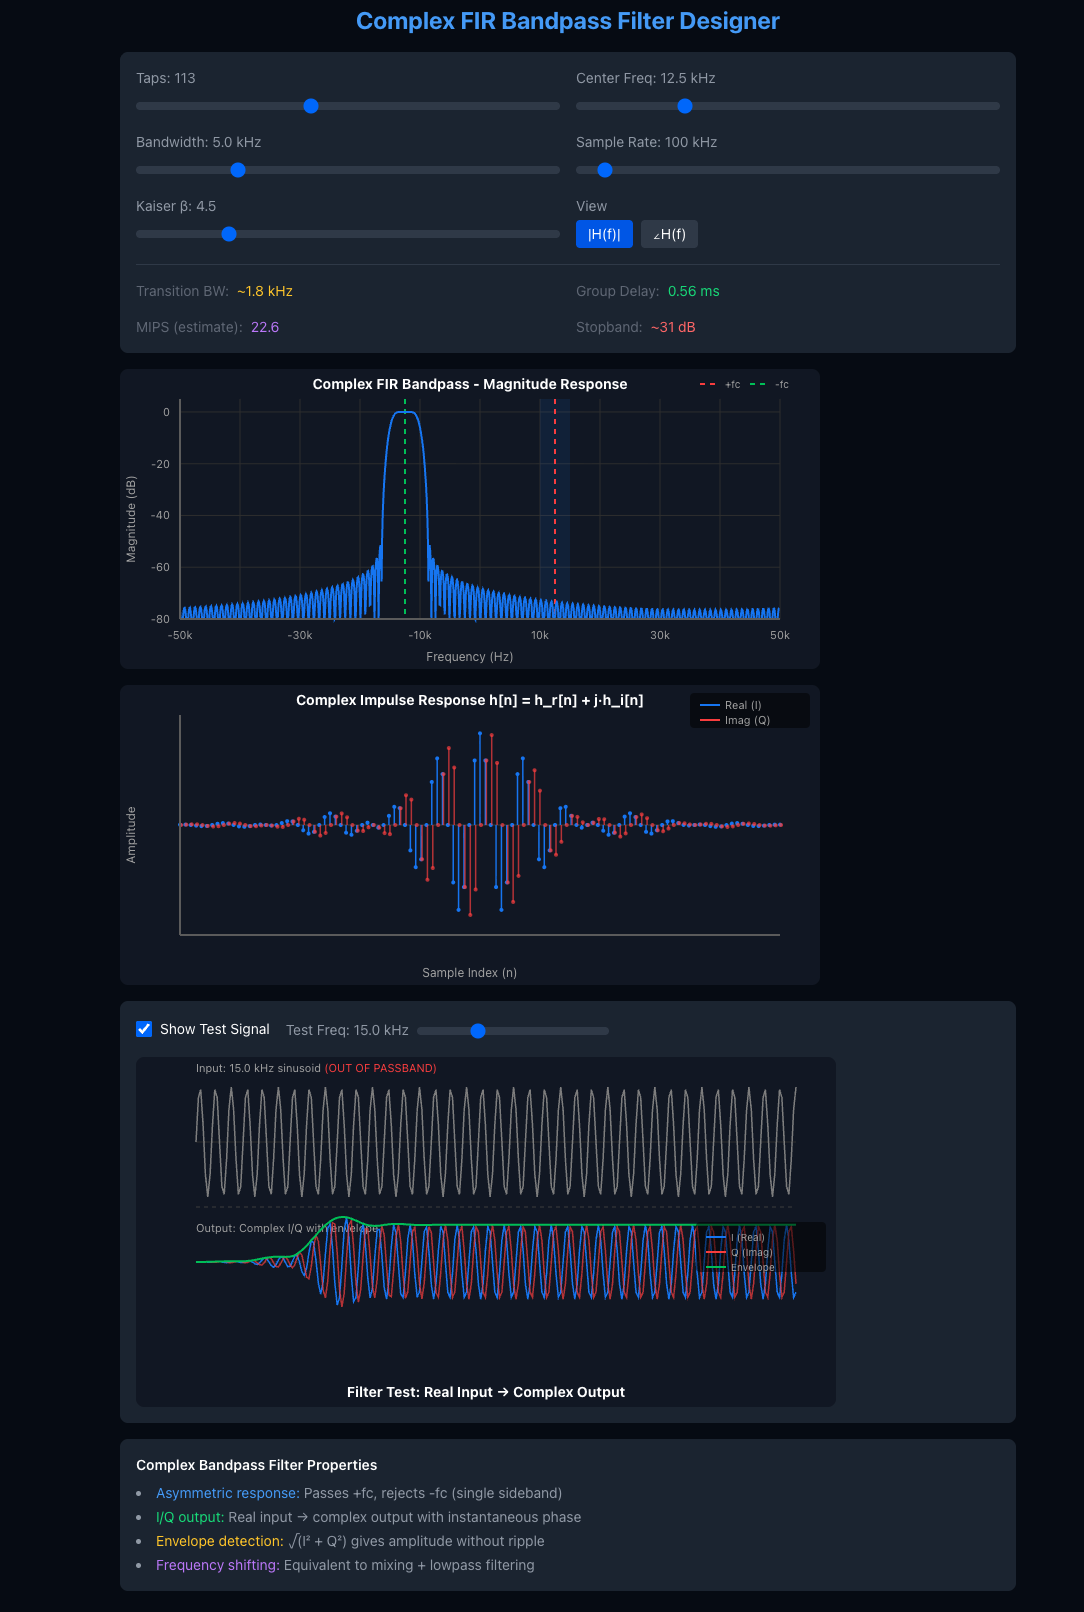This screenshot has height=1612, width=1084.
Task: Click the Envelope legend entry in output plot
Action: (740, 1267)
